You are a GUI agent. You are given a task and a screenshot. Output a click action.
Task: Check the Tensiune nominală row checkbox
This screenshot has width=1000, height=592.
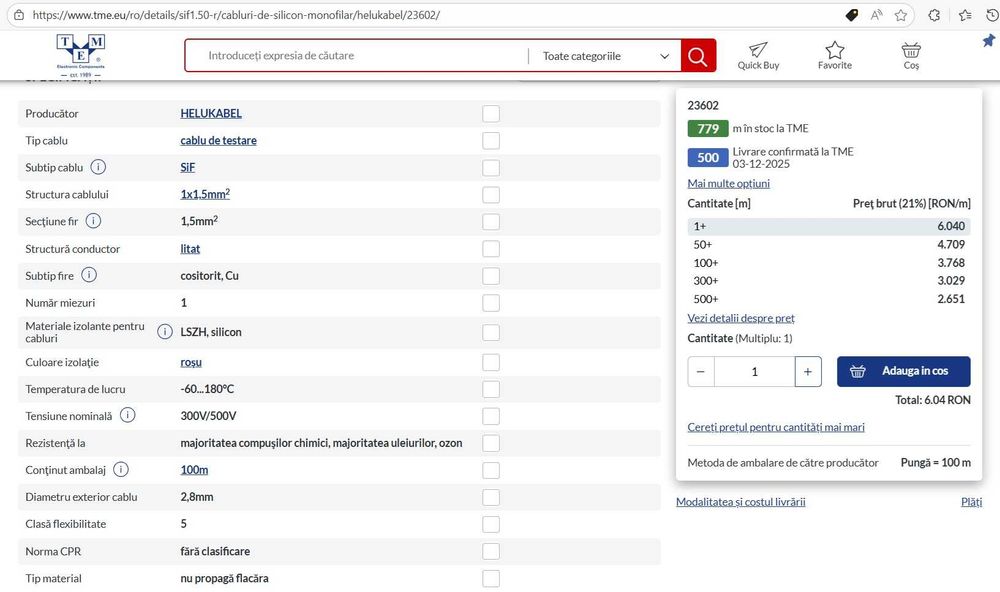[491, 416]
